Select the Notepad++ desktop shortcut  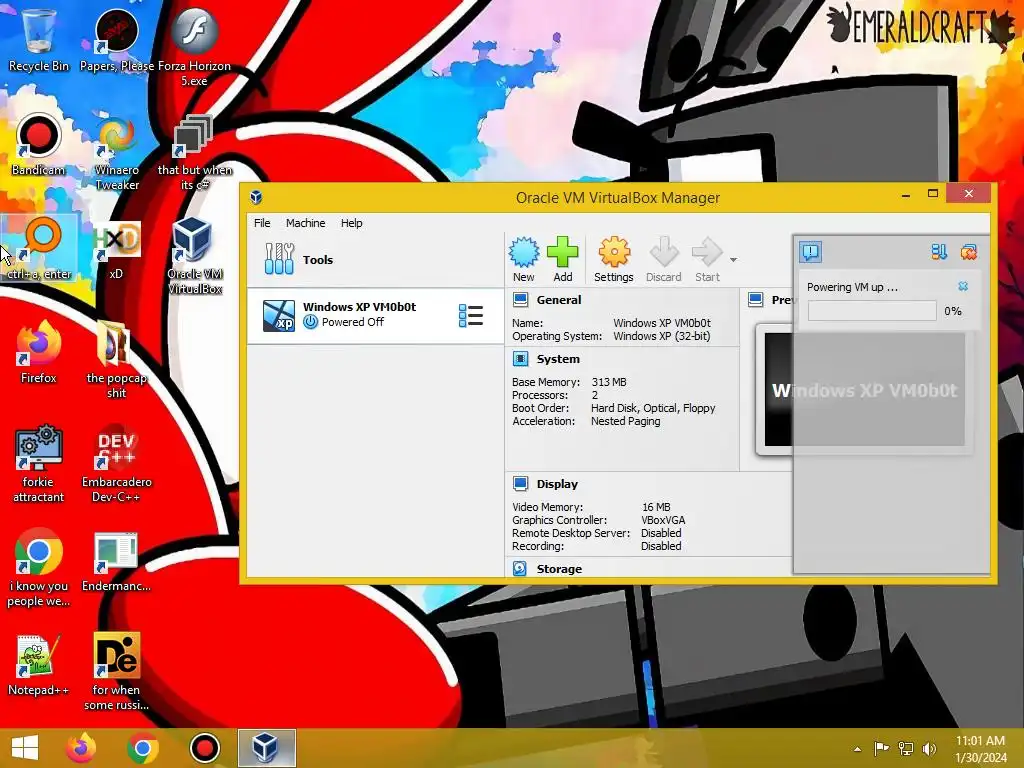click(39, 665)
